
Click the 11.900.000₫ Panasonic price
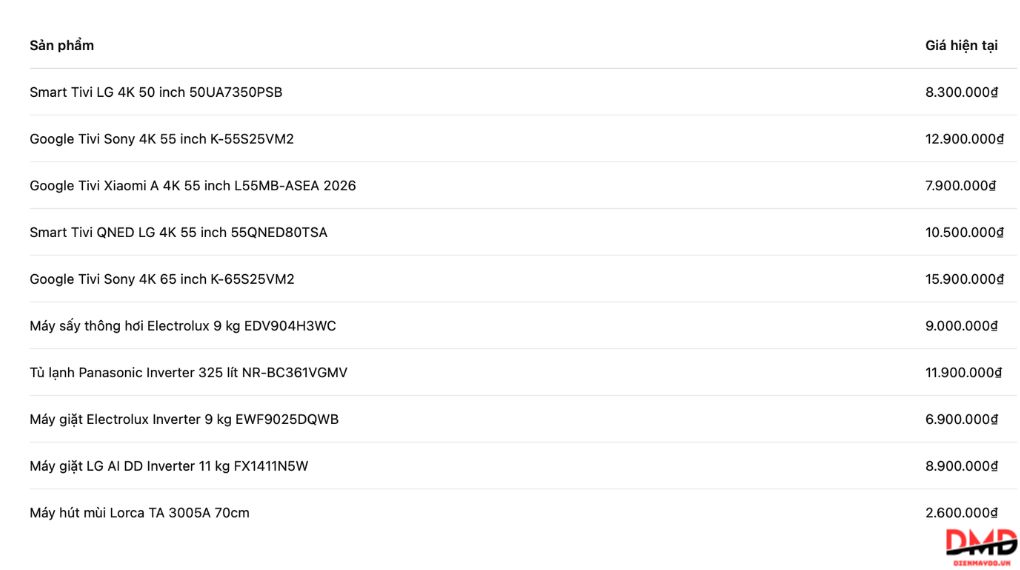tap(963, 373)
